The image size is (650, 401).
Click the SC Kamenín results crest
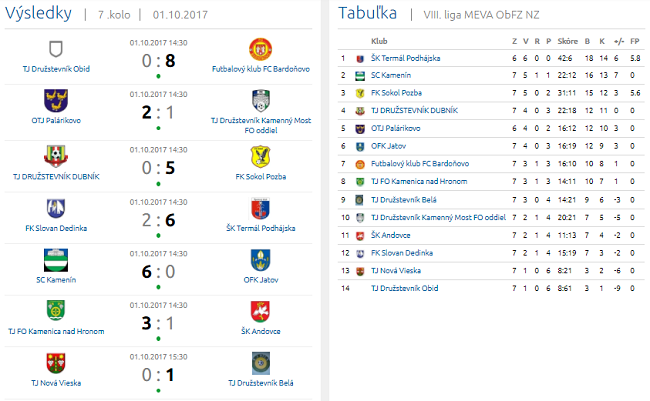[55, 259]
